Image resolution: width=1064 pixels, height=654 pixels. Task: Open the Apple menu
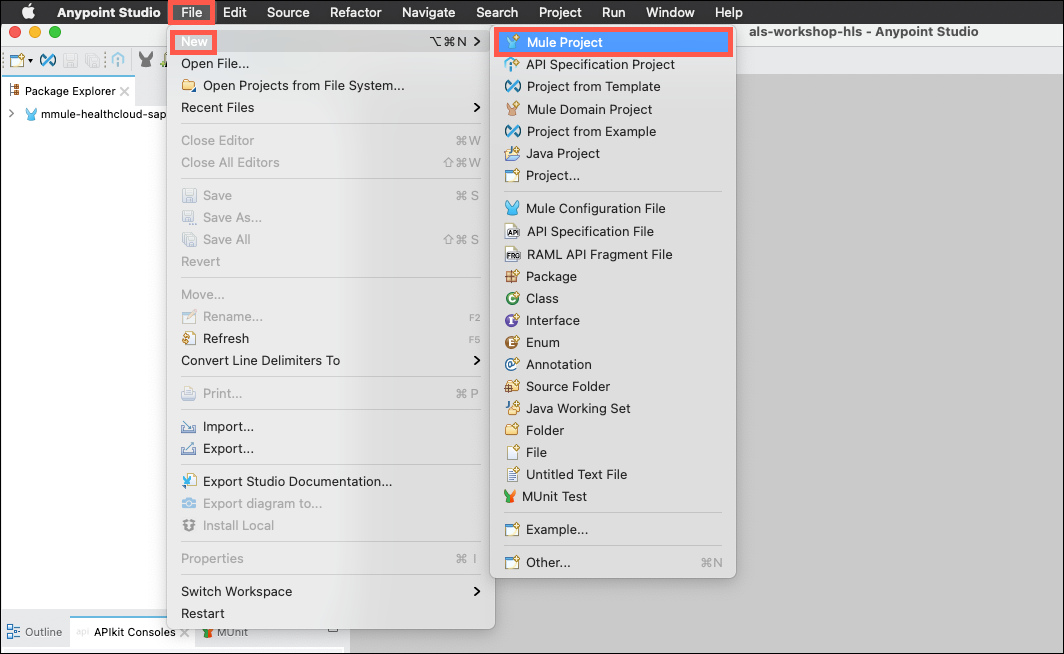[x=28, y=12]
